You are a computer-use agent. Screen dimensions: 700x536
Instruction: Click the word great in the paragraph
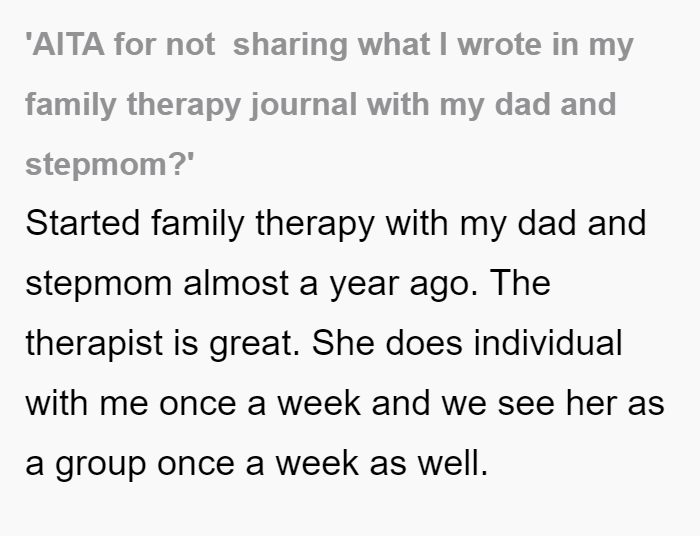[254, 345]
